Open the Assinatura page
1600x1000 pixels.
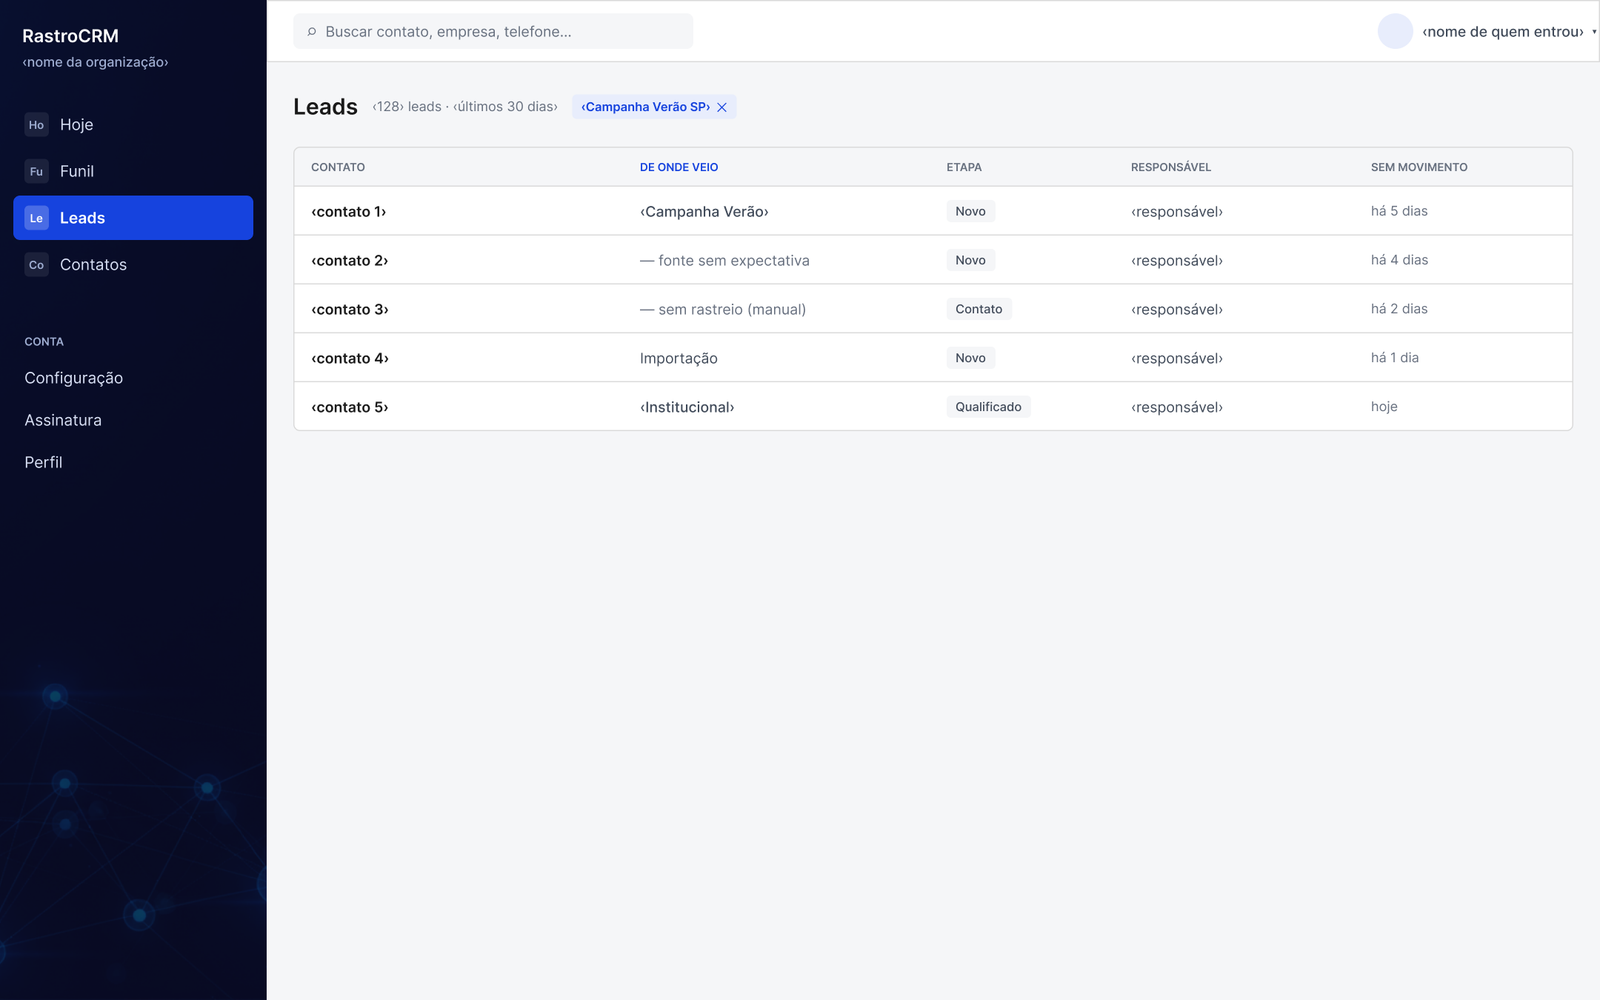pyautogui.click(x=63, y=420)
